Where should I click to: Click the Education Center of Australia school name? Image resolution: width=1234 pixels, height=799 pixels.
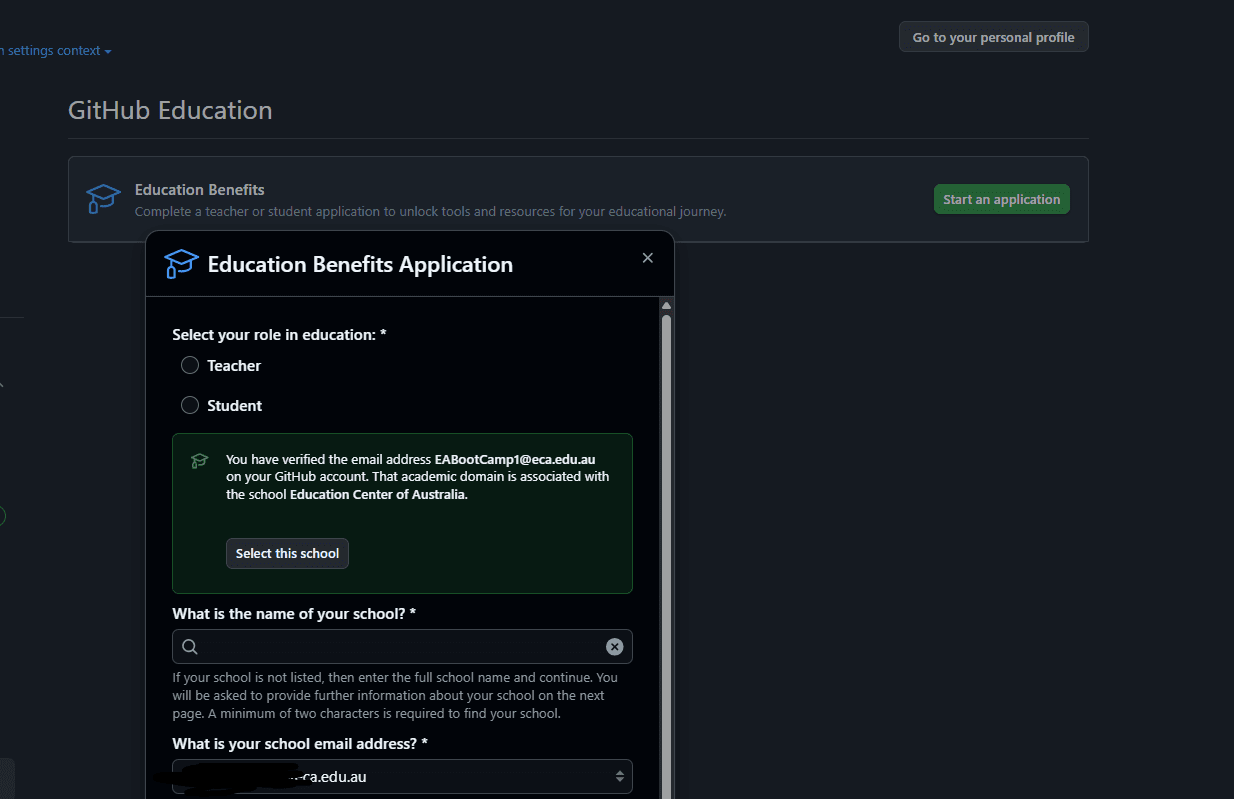(378, 495)
